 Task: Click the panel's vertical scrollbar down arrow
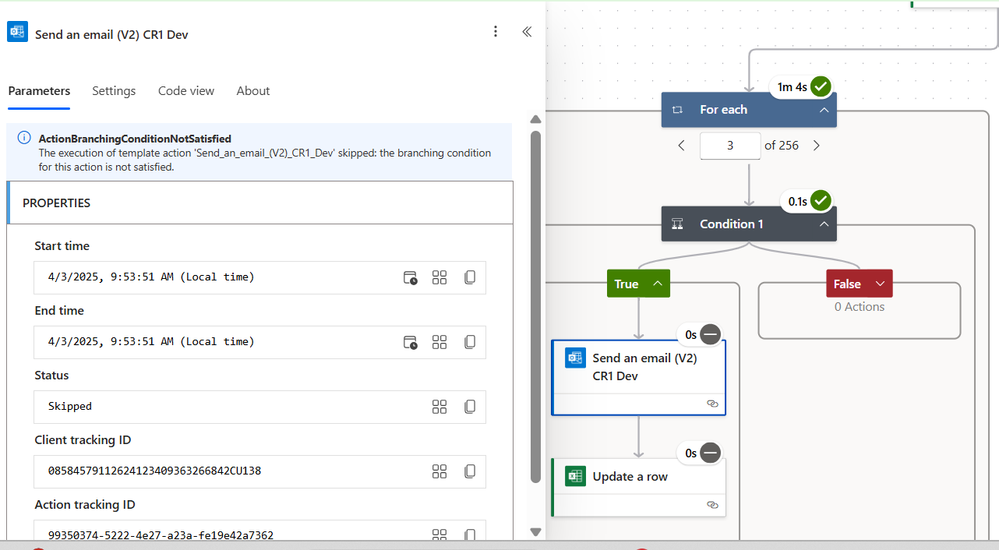coord(535,532)
